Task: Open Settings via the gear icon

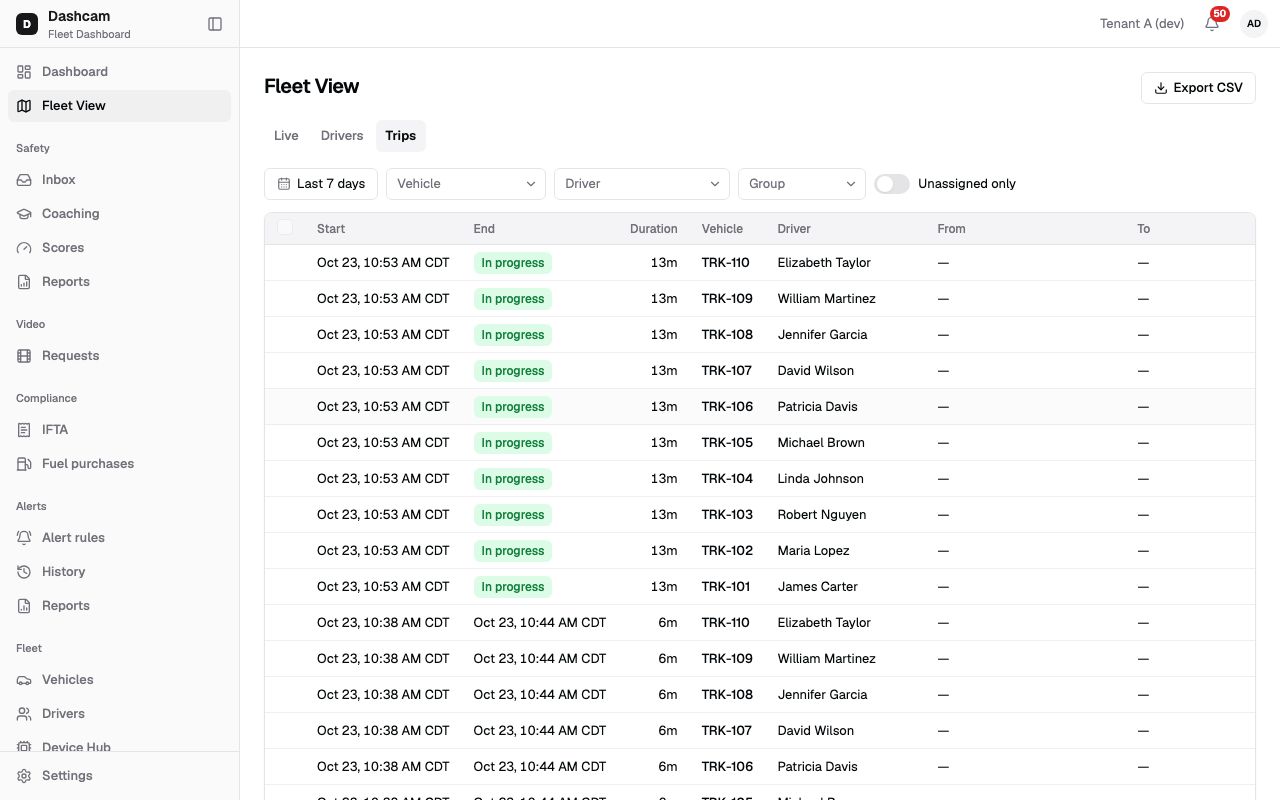Action: tap(24, 776)
